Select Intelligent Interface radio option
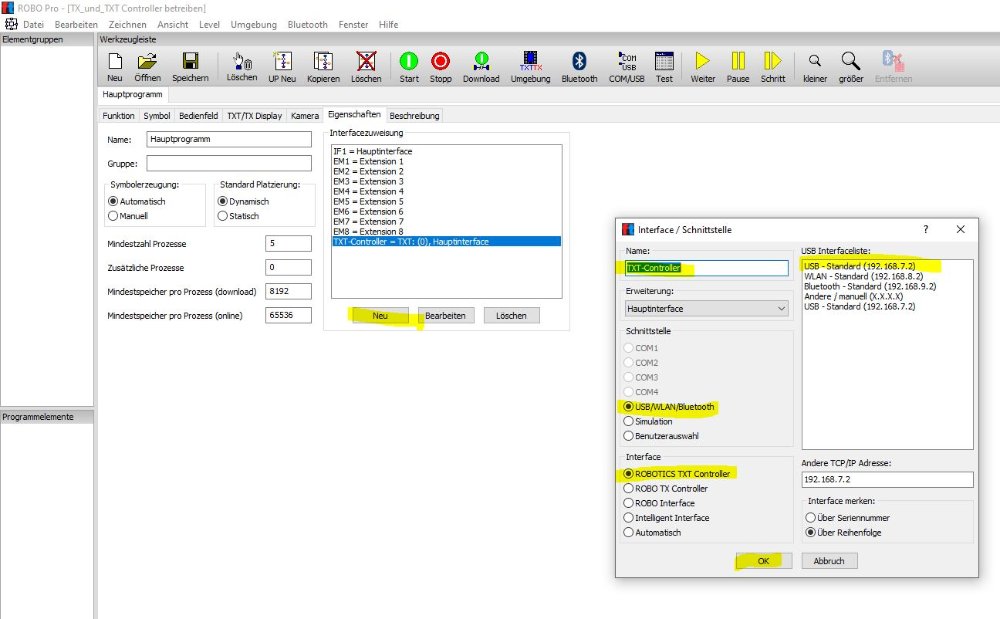This screenshot has height=619, width=1000. (x=628, y=518)
